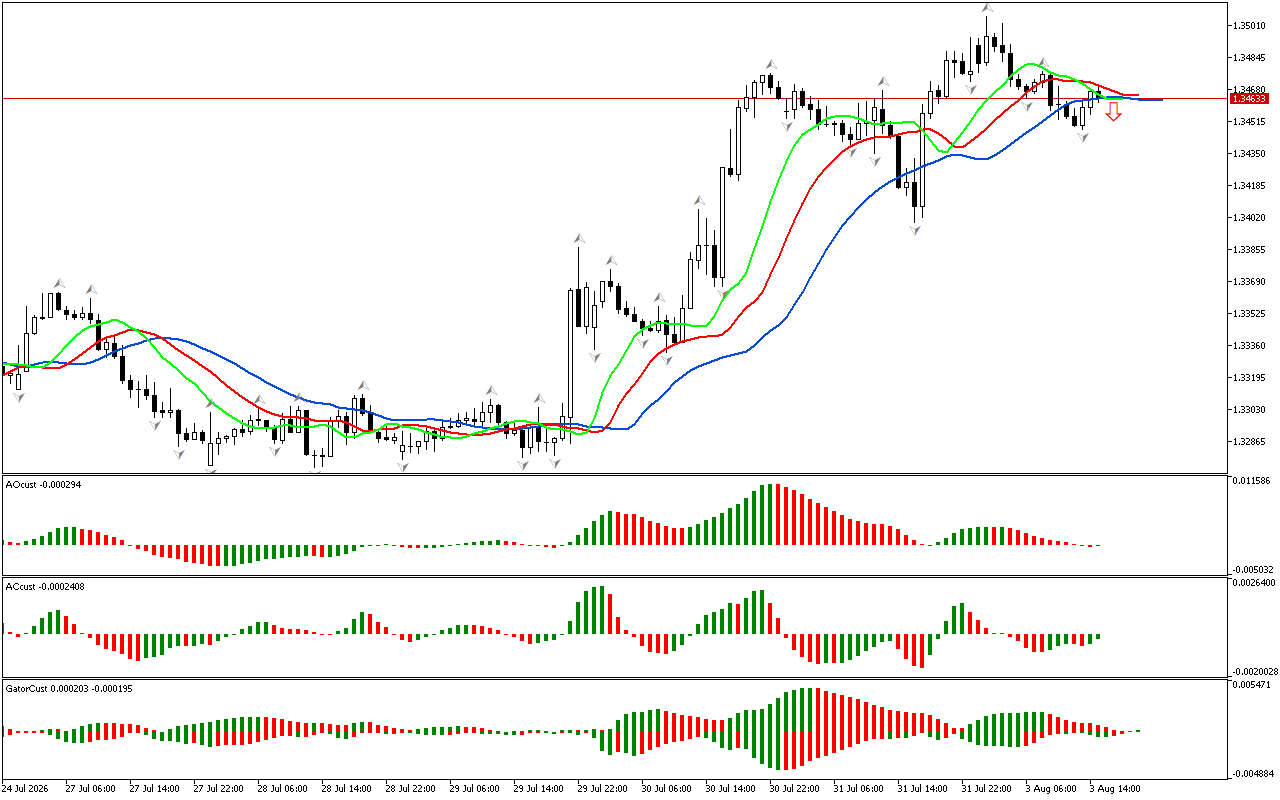
Task: Click the 27 Jul 14:00 time label
Action: (153, 788)
